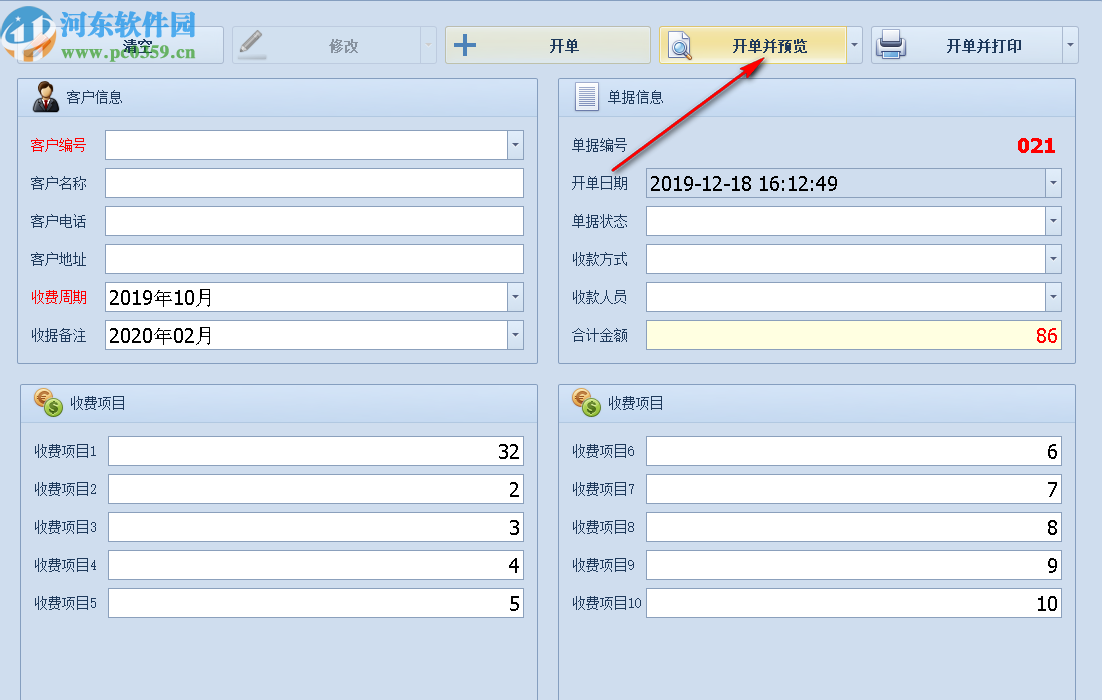Expand the 收费周期 dropdown showing 2019年10月
The width and height of the screenshot is (1102, 700).
[514, 297]
